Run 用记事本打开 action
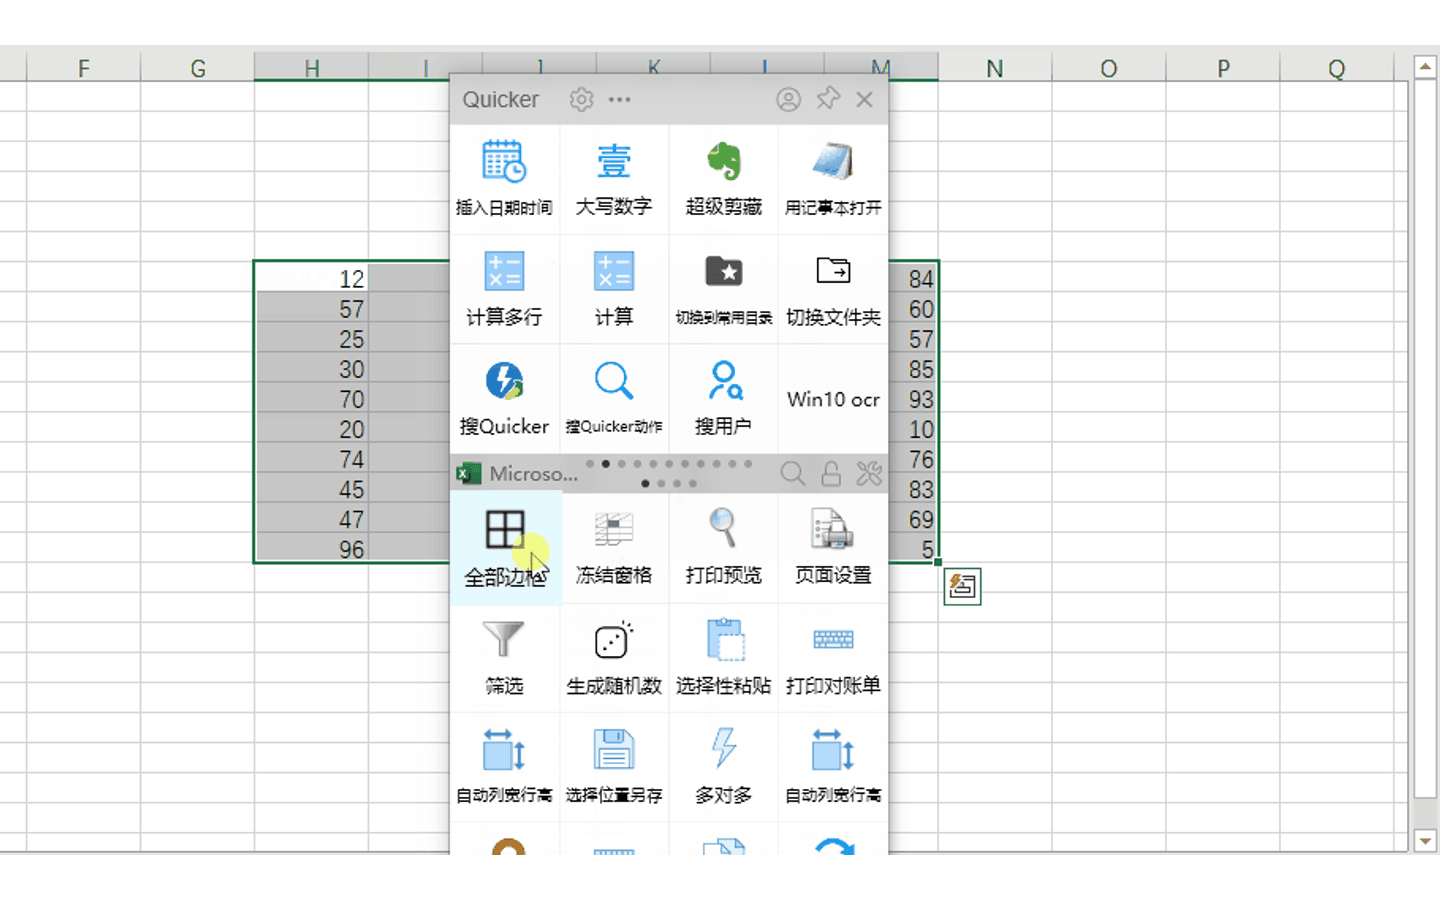This screenshot has height=900, width=1440. pyautogui.click(x=833, y=180)
